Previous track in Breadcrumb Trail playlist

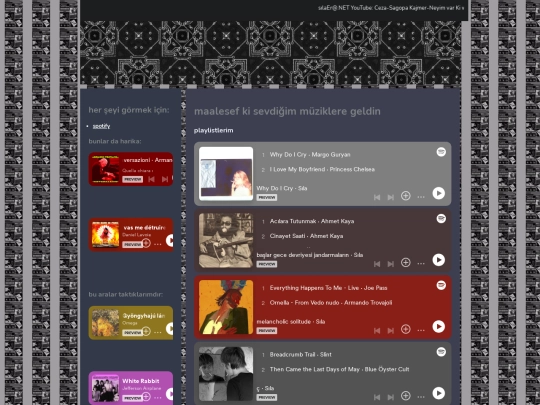[x=377, y=397]
